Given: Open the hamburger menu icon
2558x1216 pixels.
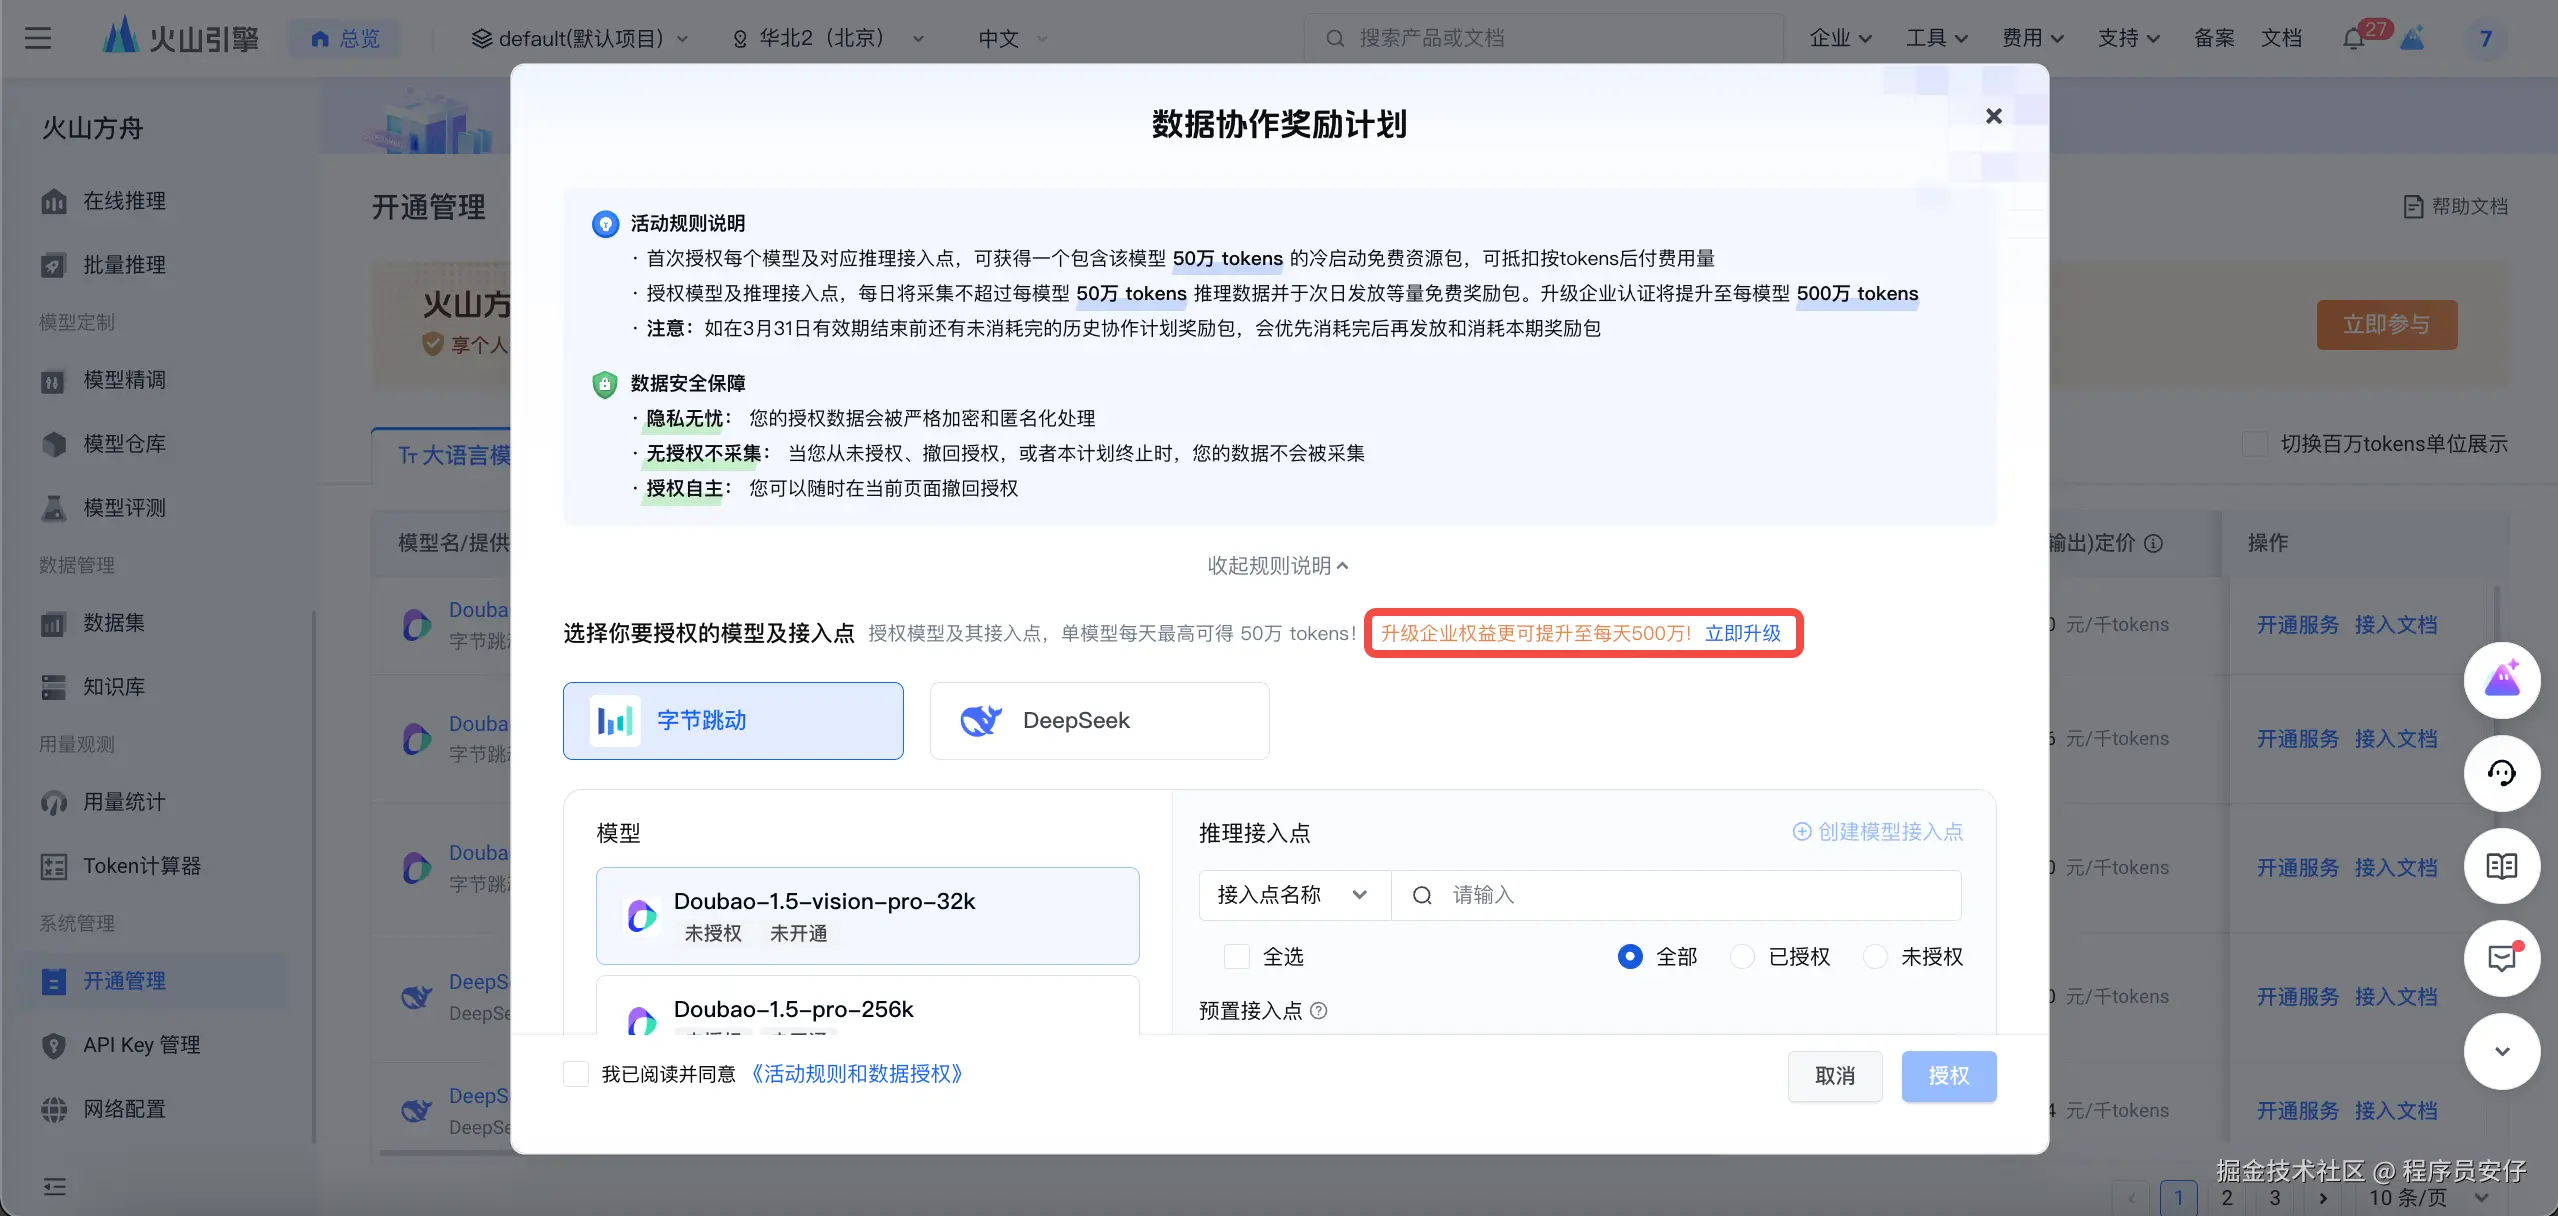Looking at the screenshot, I should coord(38,39).
